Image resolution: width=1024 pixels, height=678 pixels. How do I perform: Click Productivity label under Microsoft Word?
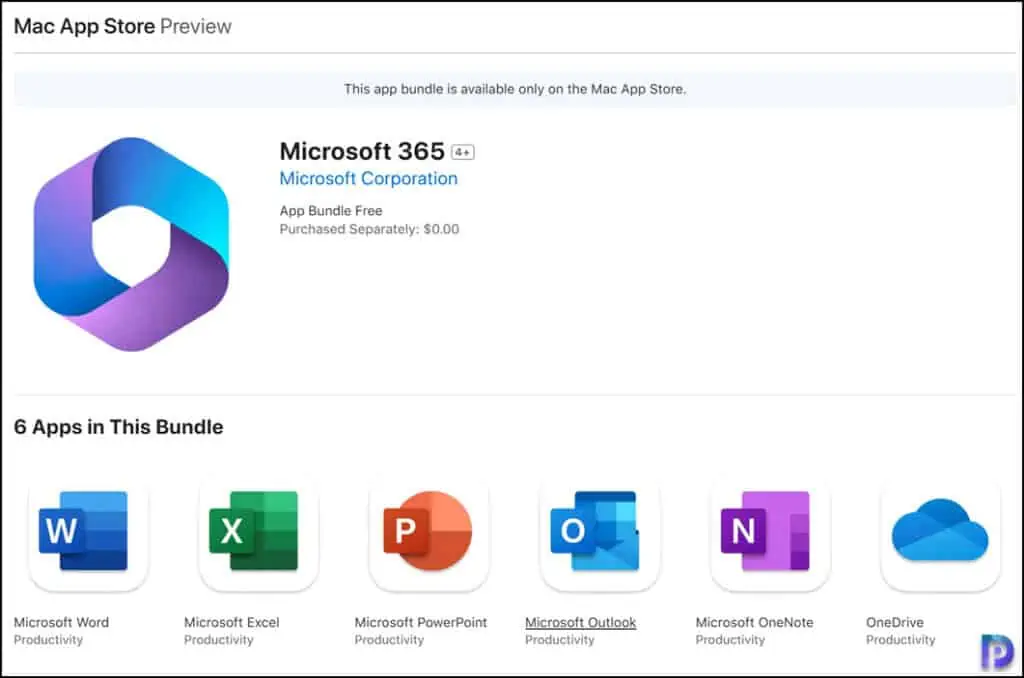[48, 640]
